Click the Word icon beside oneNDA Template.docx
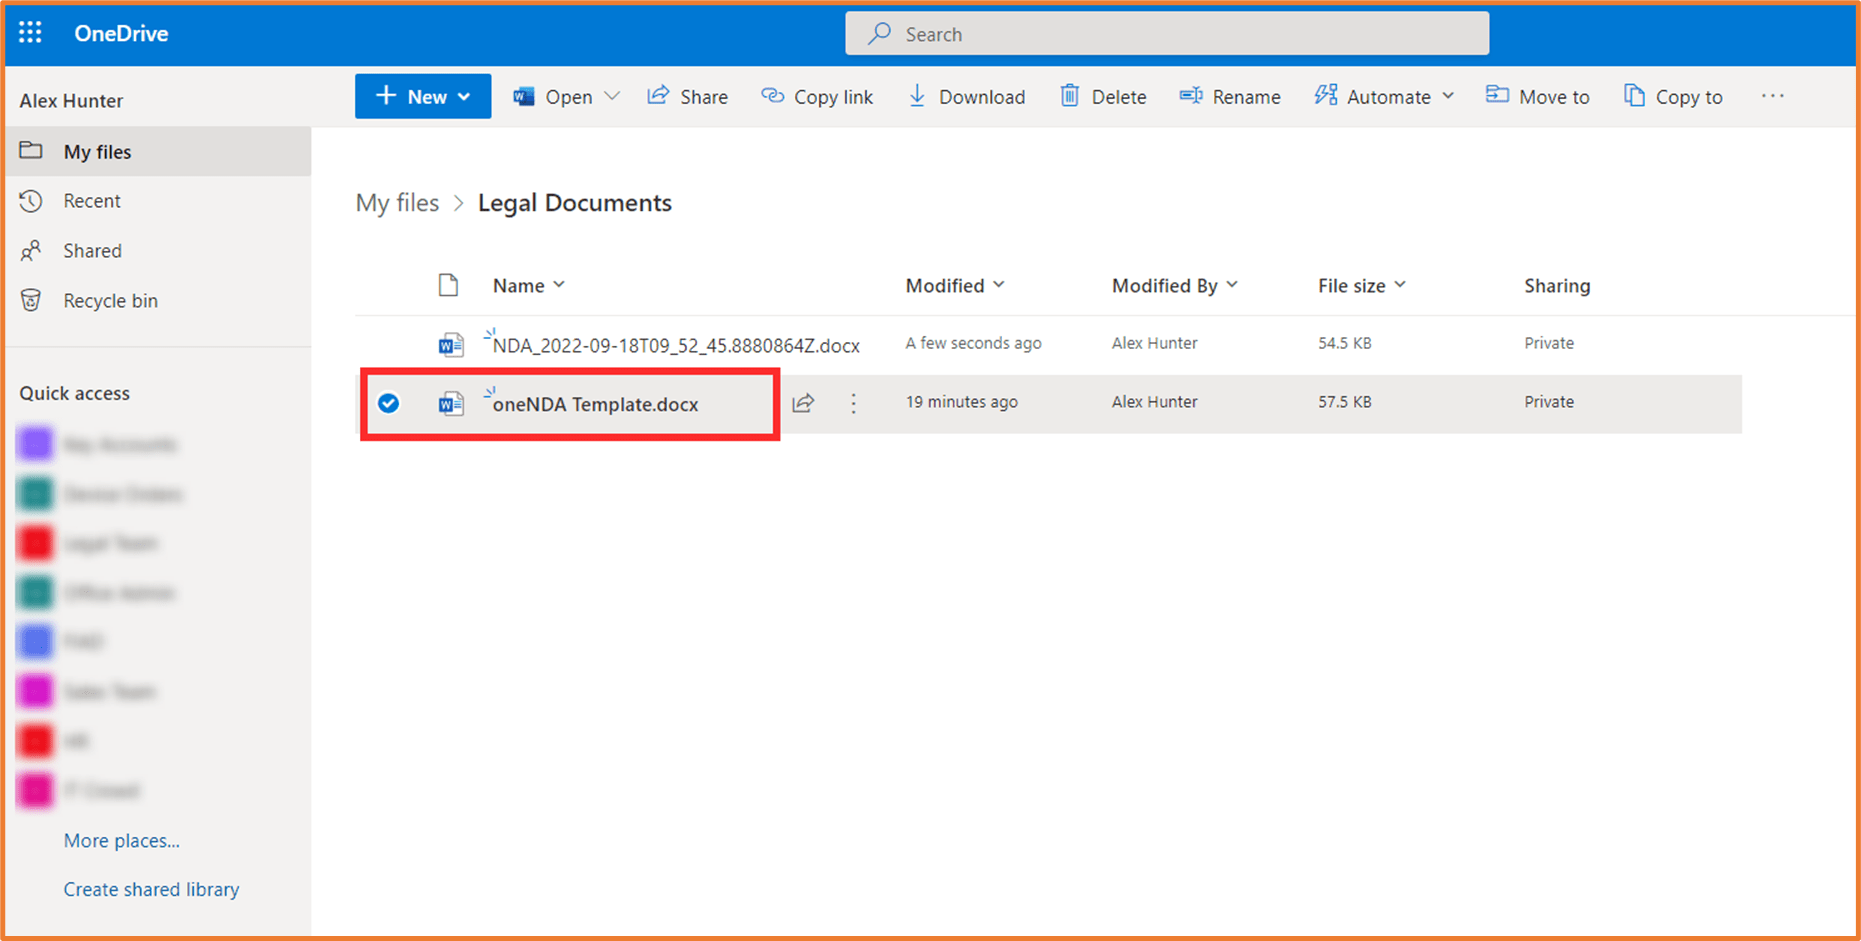 [451, 404]
